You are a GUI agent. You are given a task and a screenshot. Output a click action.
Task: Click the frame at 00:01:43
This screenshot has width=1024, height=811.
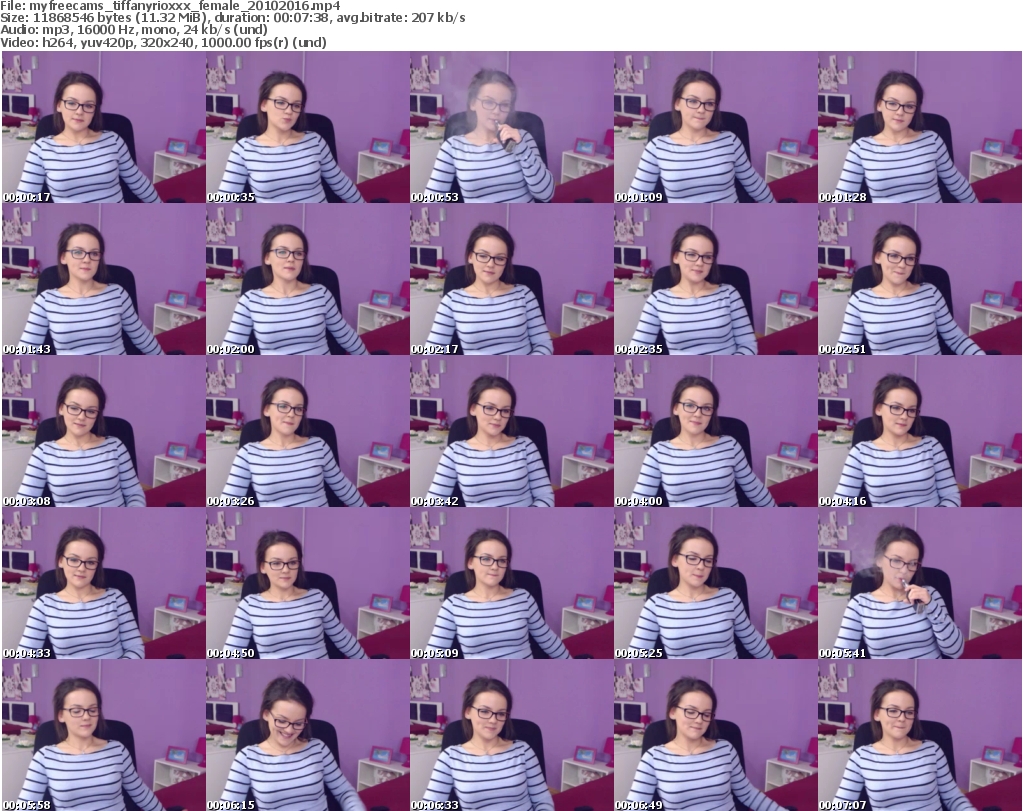pyautogui.click(x=104, y=279)
